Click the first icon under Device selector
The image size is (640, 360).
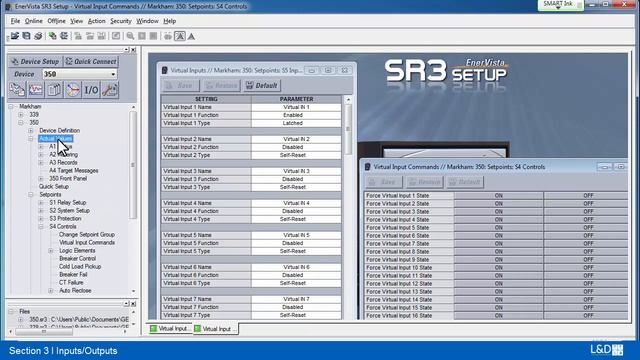click(x=17, y=89)
